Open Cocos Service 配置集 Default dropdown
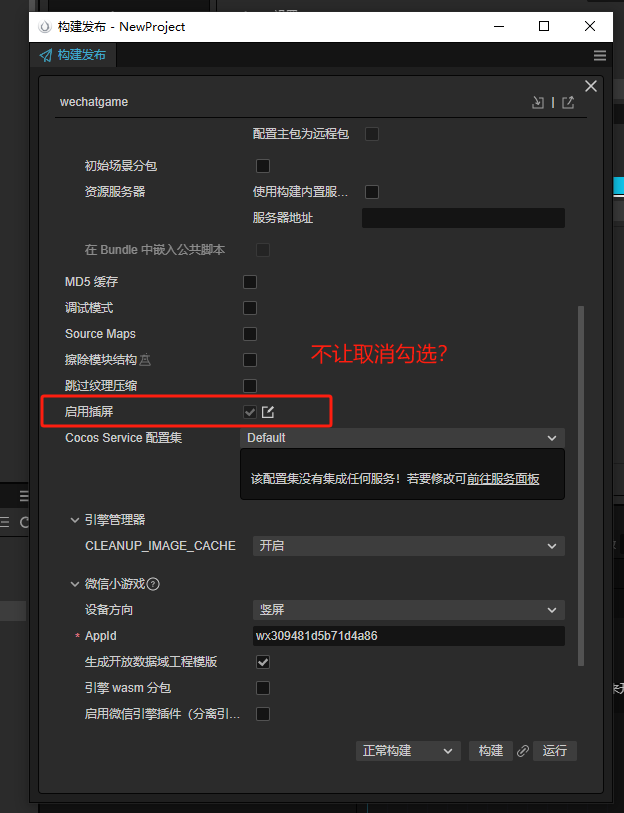This screenshot has width=624, height=813. click(x=402, y=438)
